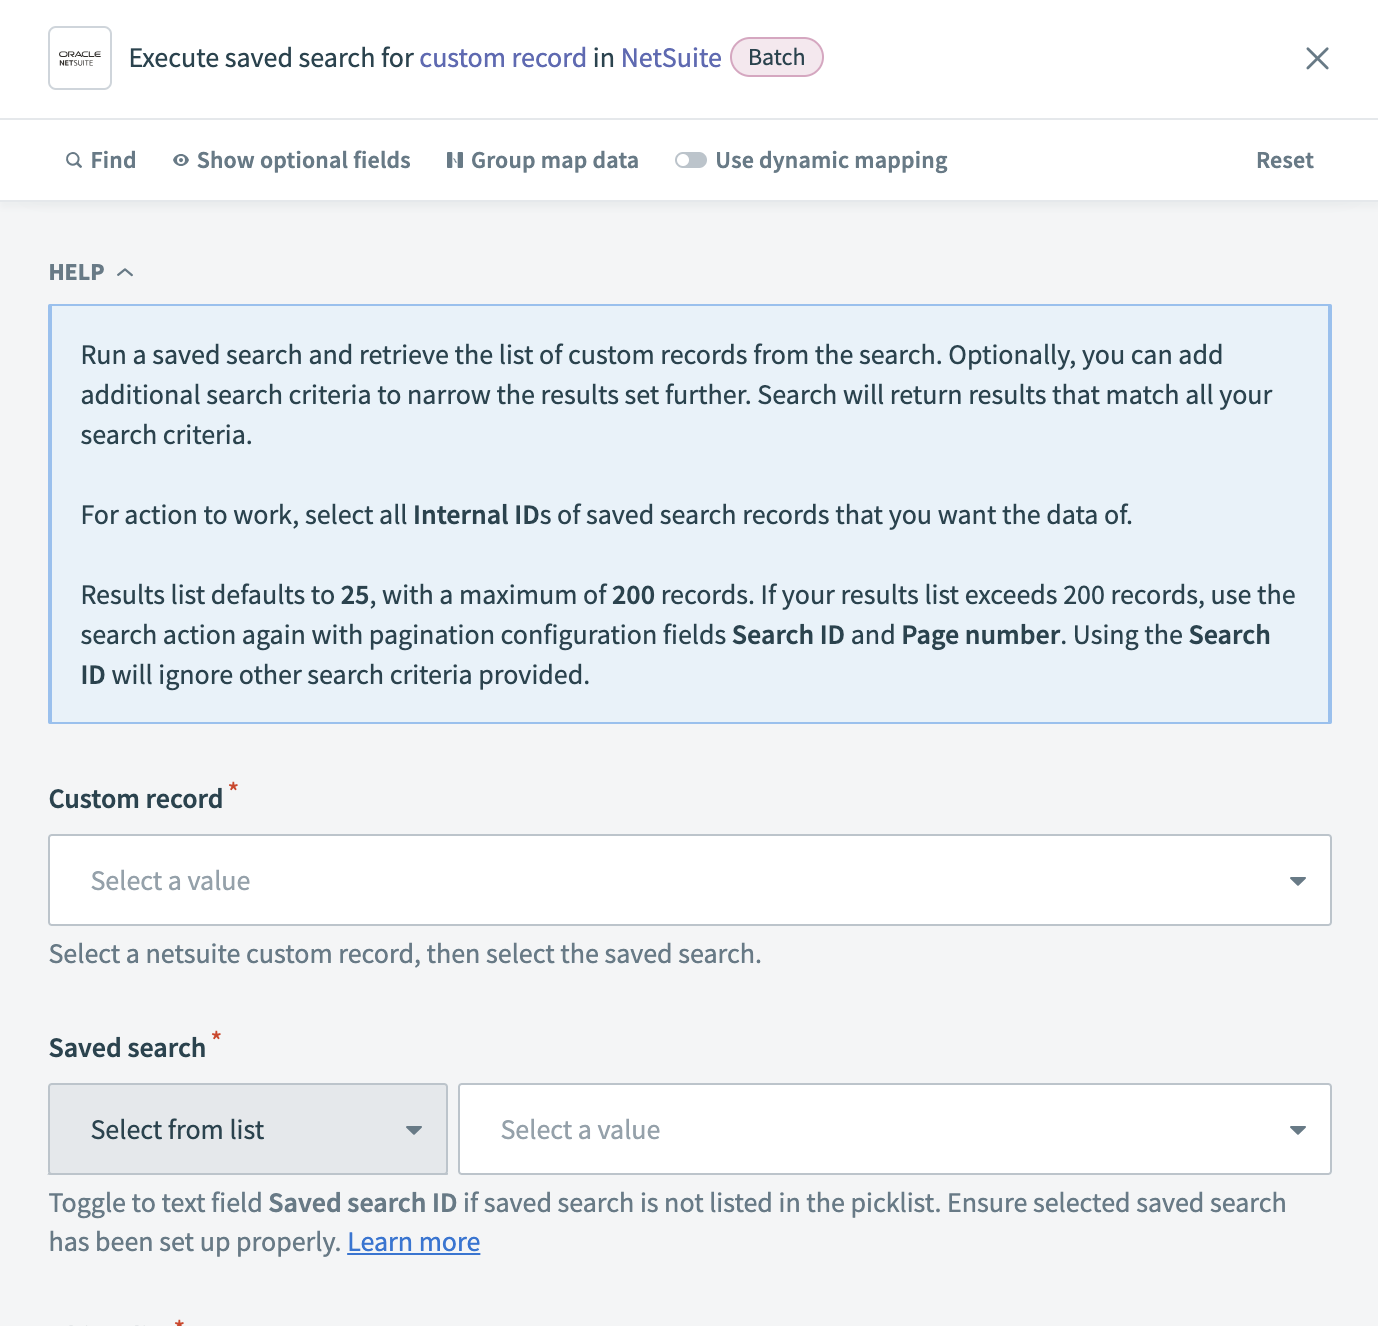The height and width of the screenshot is (1326, 1378).
Task: Click the custom record link in the title
Action: point(503,57)
